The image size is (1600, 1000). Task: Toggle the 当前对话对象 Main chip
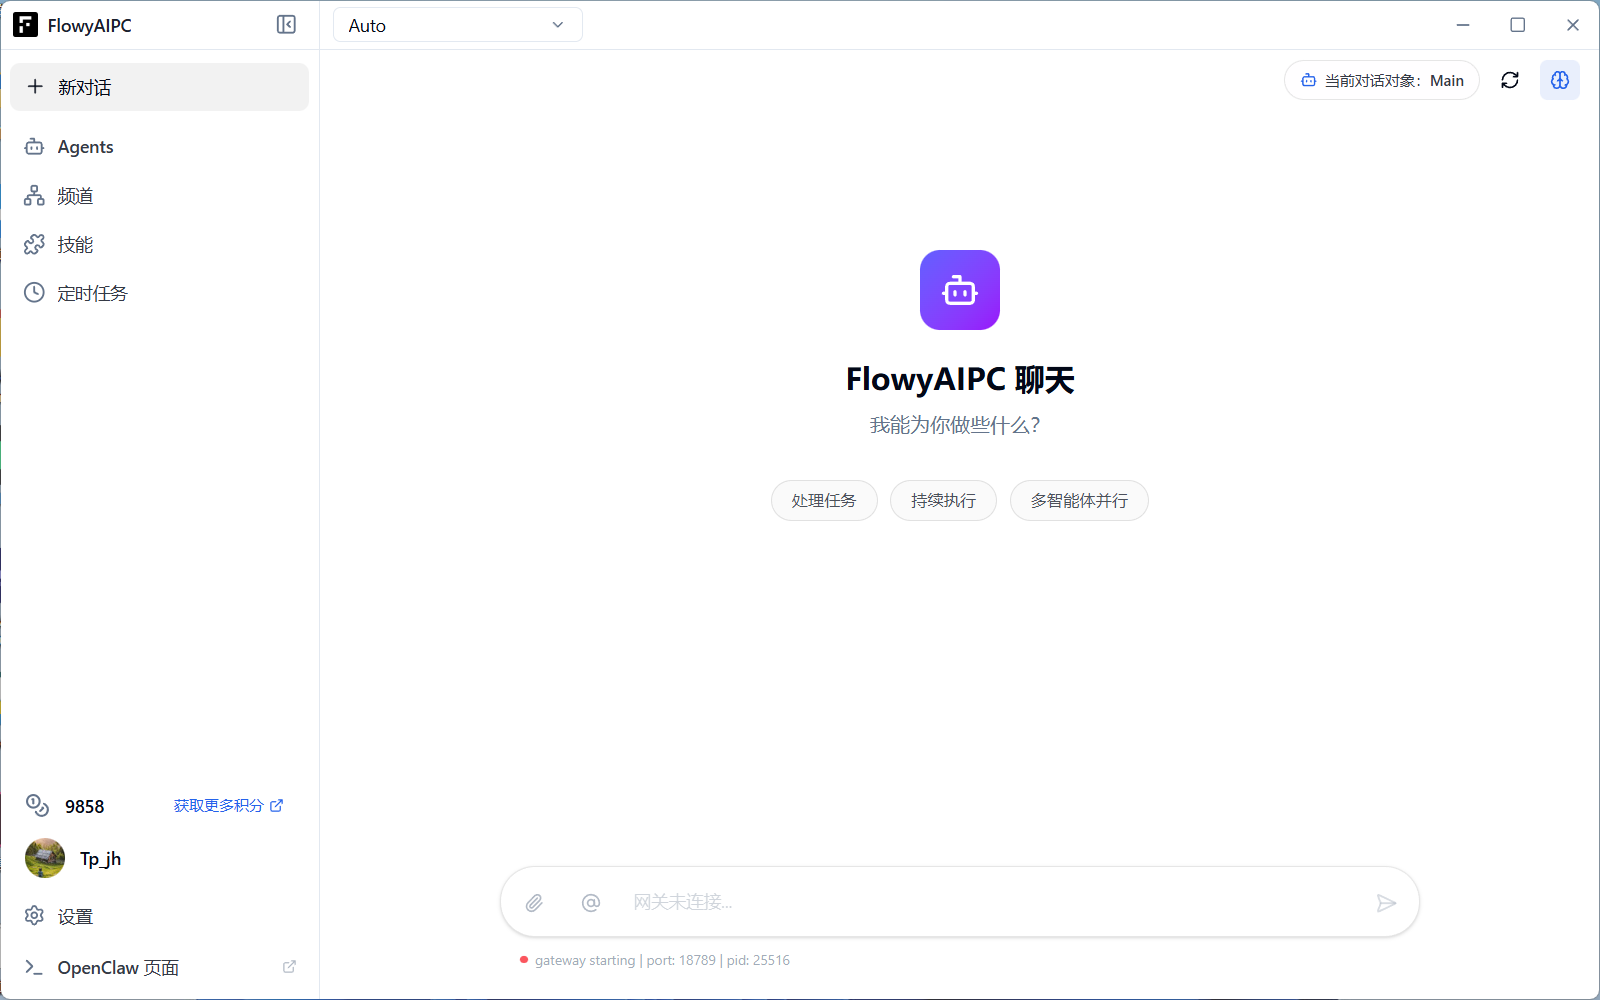[x=1381, y=80]
